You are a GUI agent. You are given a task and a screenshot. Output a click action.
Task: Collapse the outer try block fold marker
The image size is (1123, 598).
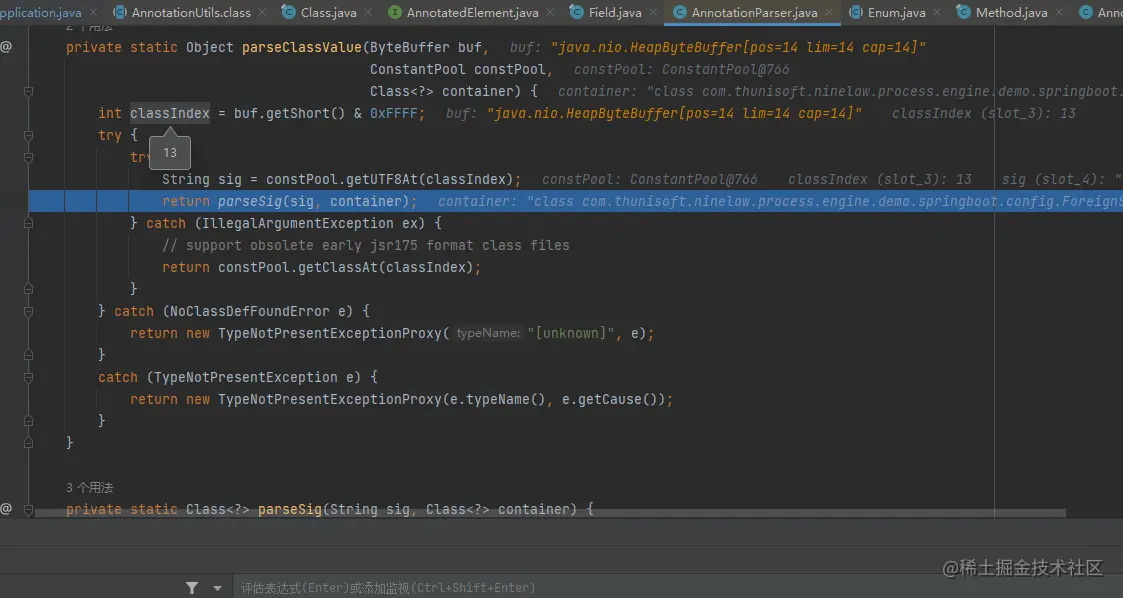click(29, 135)
